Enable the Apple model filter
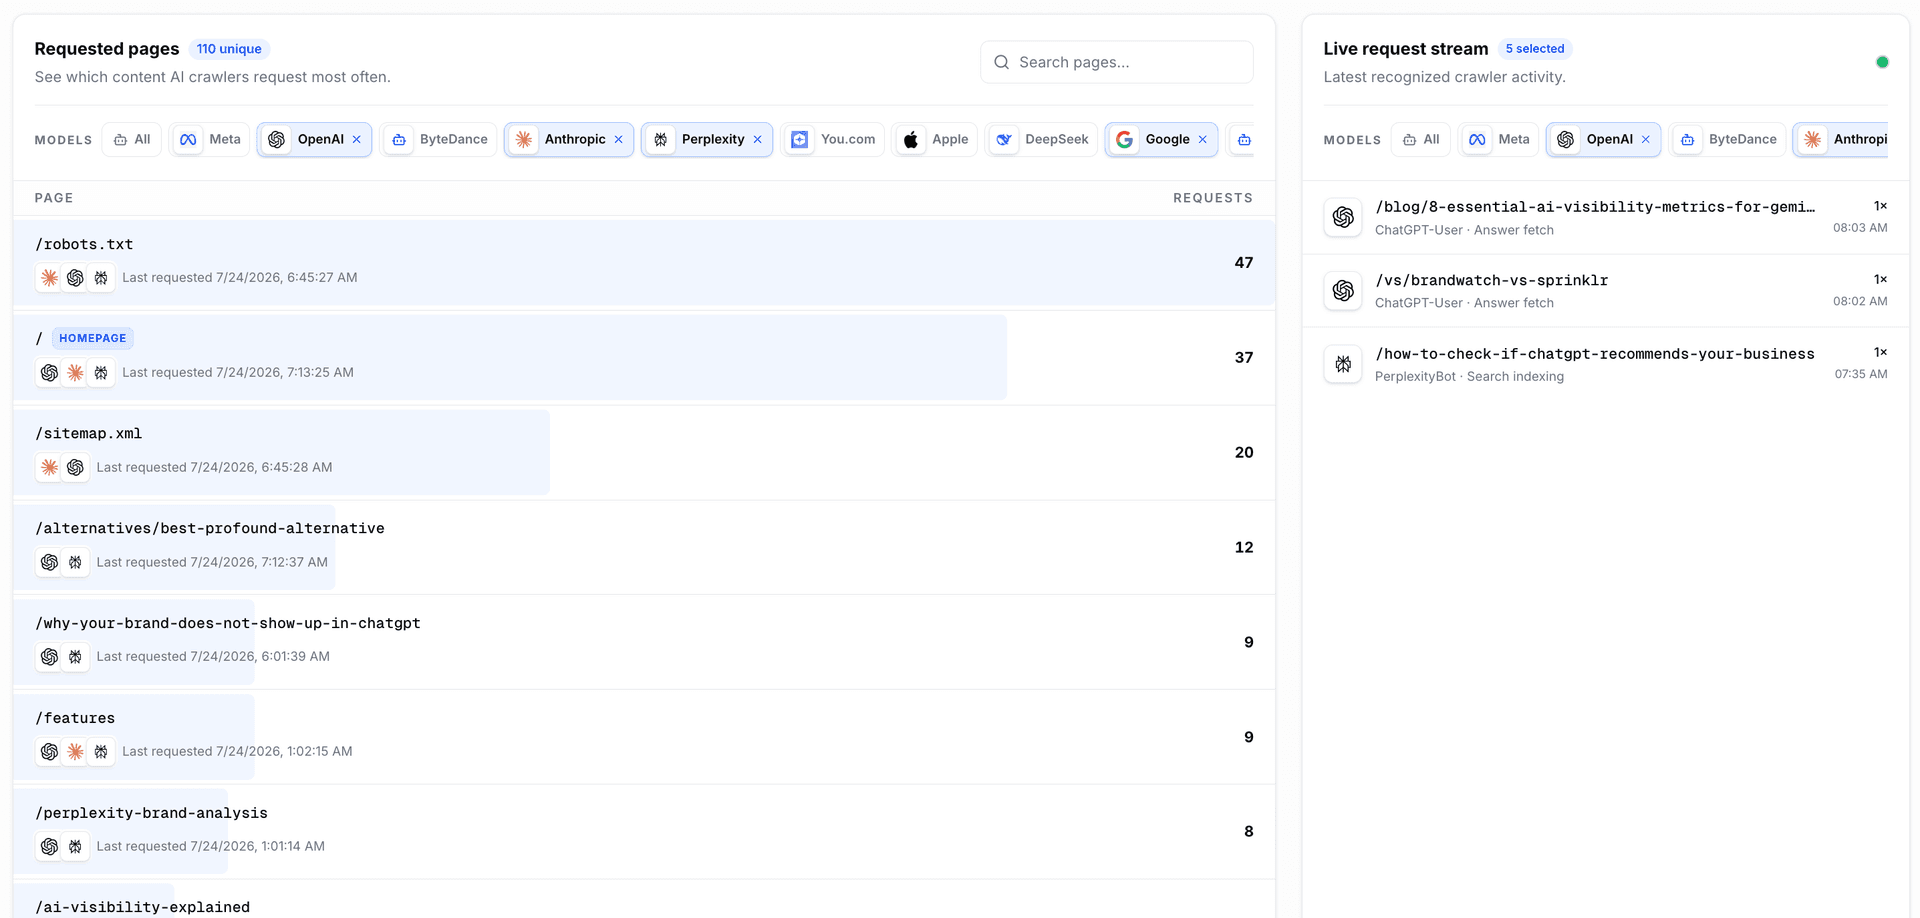 (x=934, y=140)
